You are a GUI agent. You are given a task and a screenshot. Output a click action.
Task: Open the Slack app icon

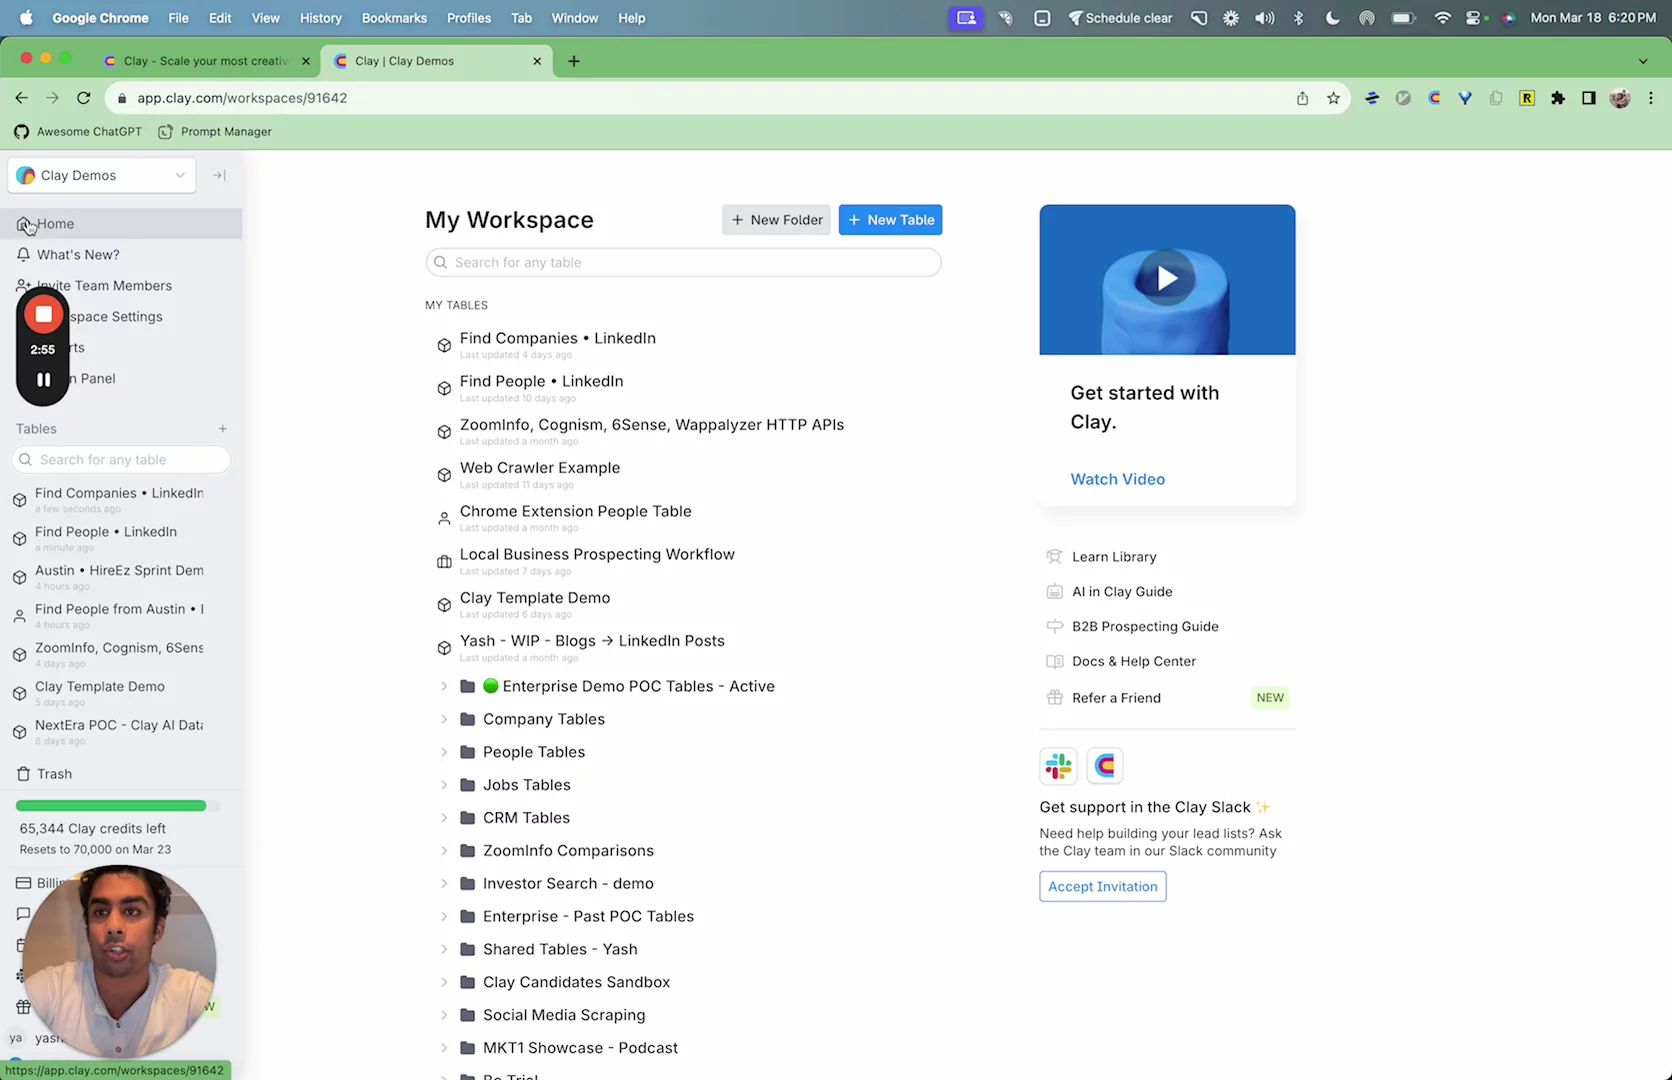1058,766
